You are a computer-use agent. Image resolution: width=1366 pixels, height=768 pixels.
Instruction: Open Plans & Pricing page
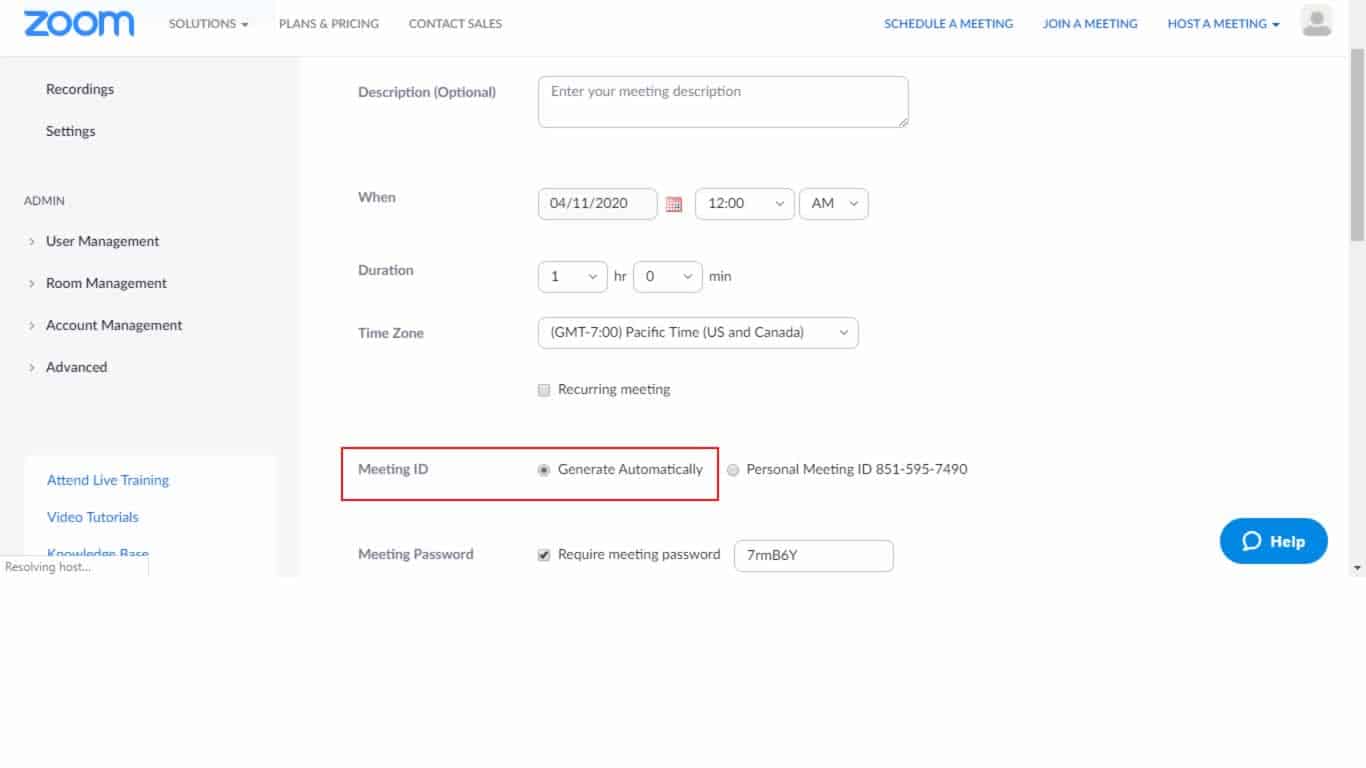(329, 23)
